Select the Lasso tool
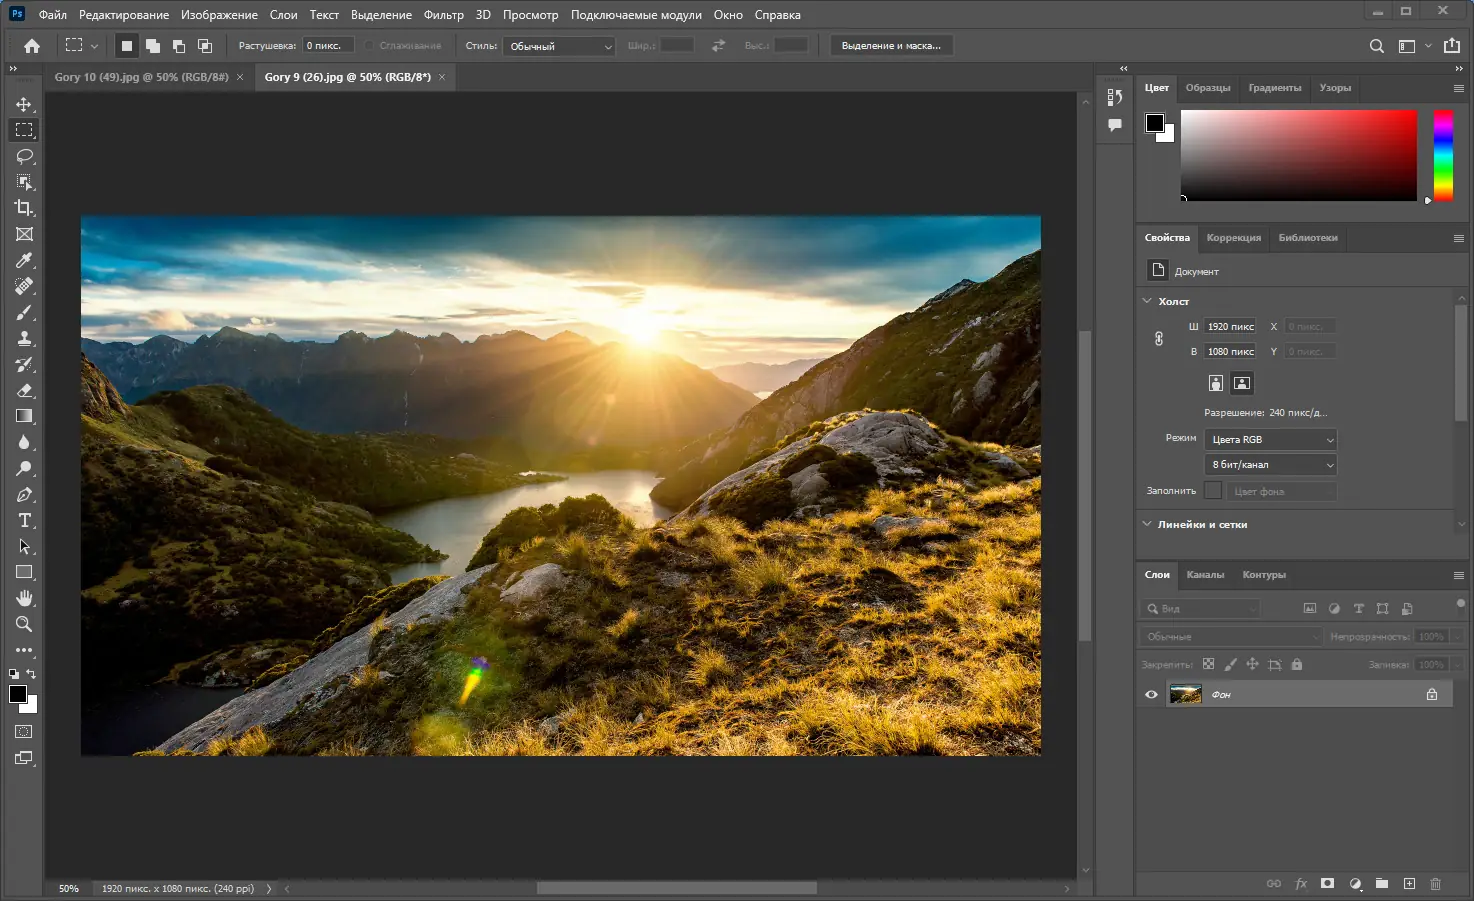Viewport: 1474px width, 901px height. tap(24, 155)
